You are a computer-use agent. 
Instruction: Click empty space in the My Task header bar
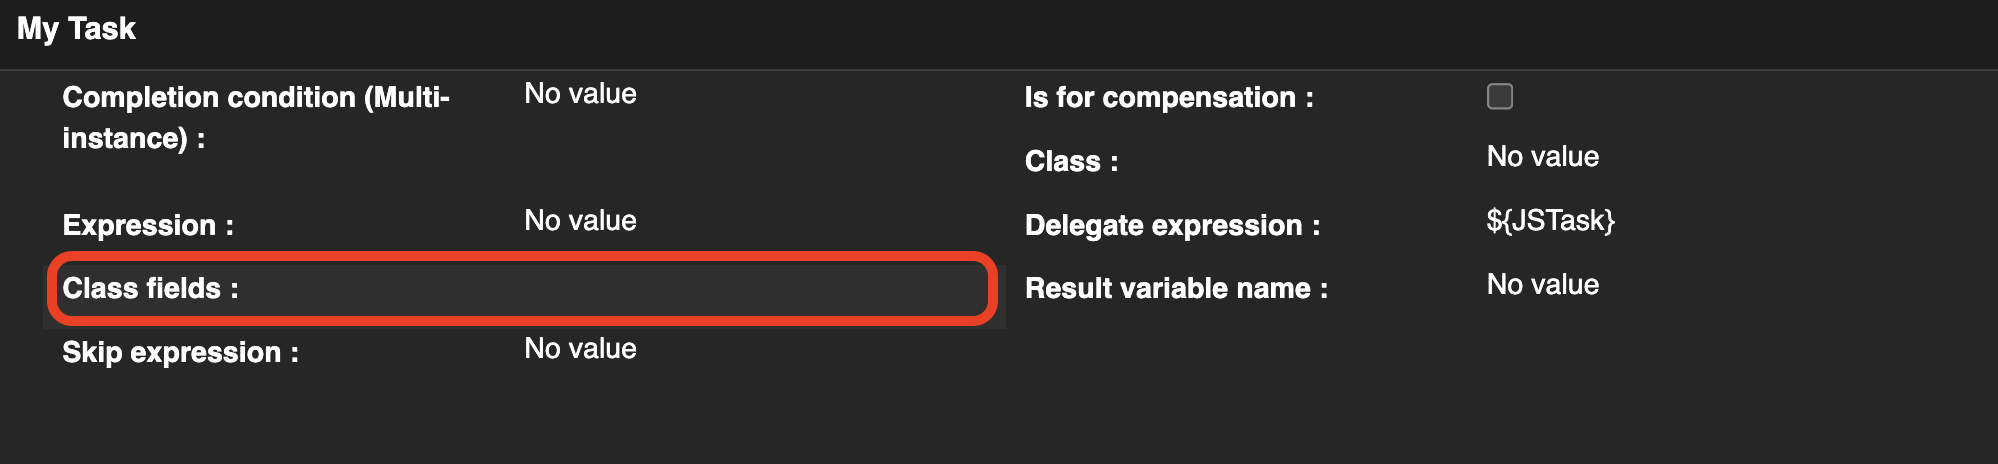click(x=1000, y=30)
